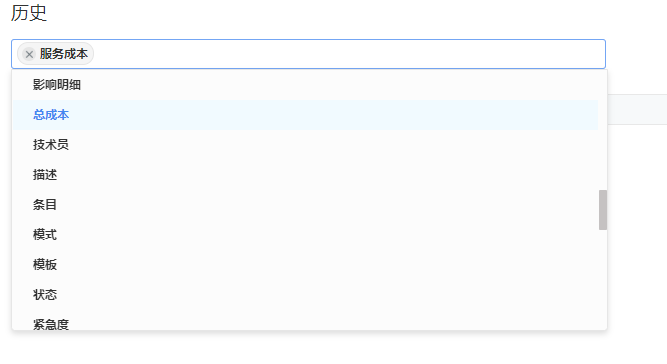
Task: Click the scrollbar track below the thumb
Action: [603, 280]
